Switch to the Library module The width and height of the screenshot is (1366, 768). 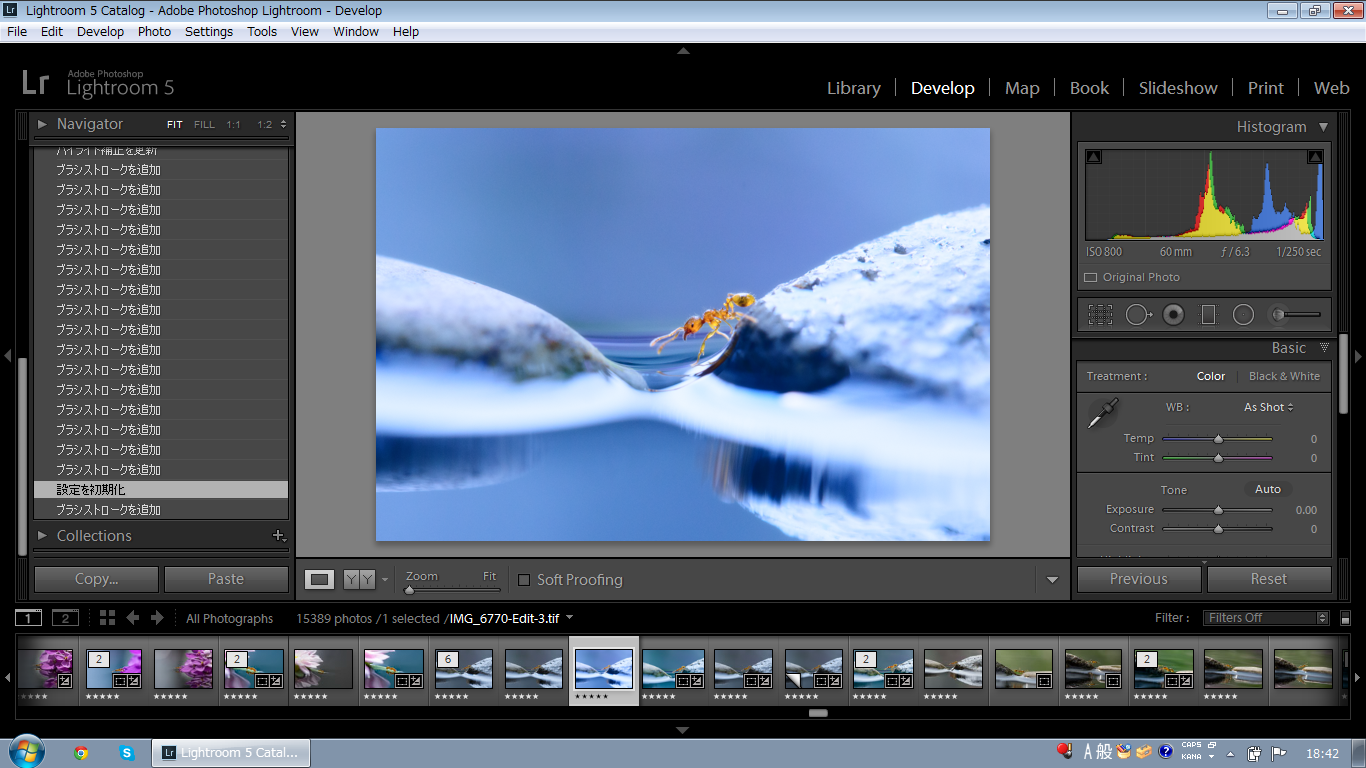tap(853, 88)
